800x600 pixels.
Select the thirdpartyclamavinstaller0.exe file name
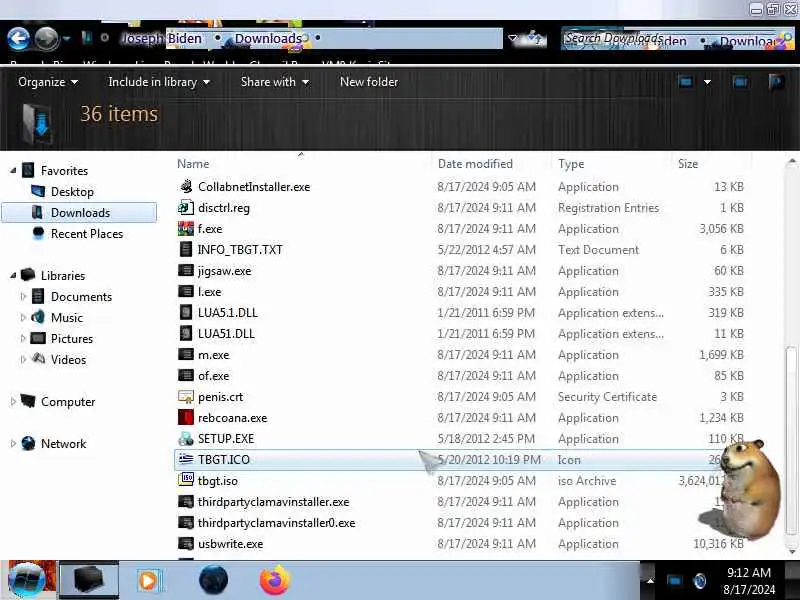276,523
